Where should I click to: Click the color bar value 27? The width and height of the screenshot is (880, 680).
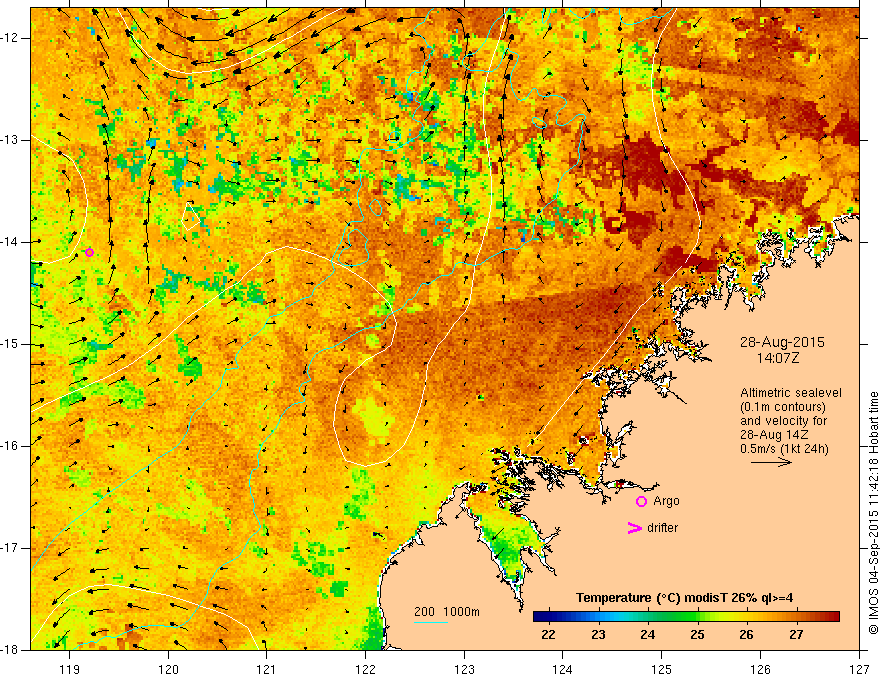(x=796, y=635)
